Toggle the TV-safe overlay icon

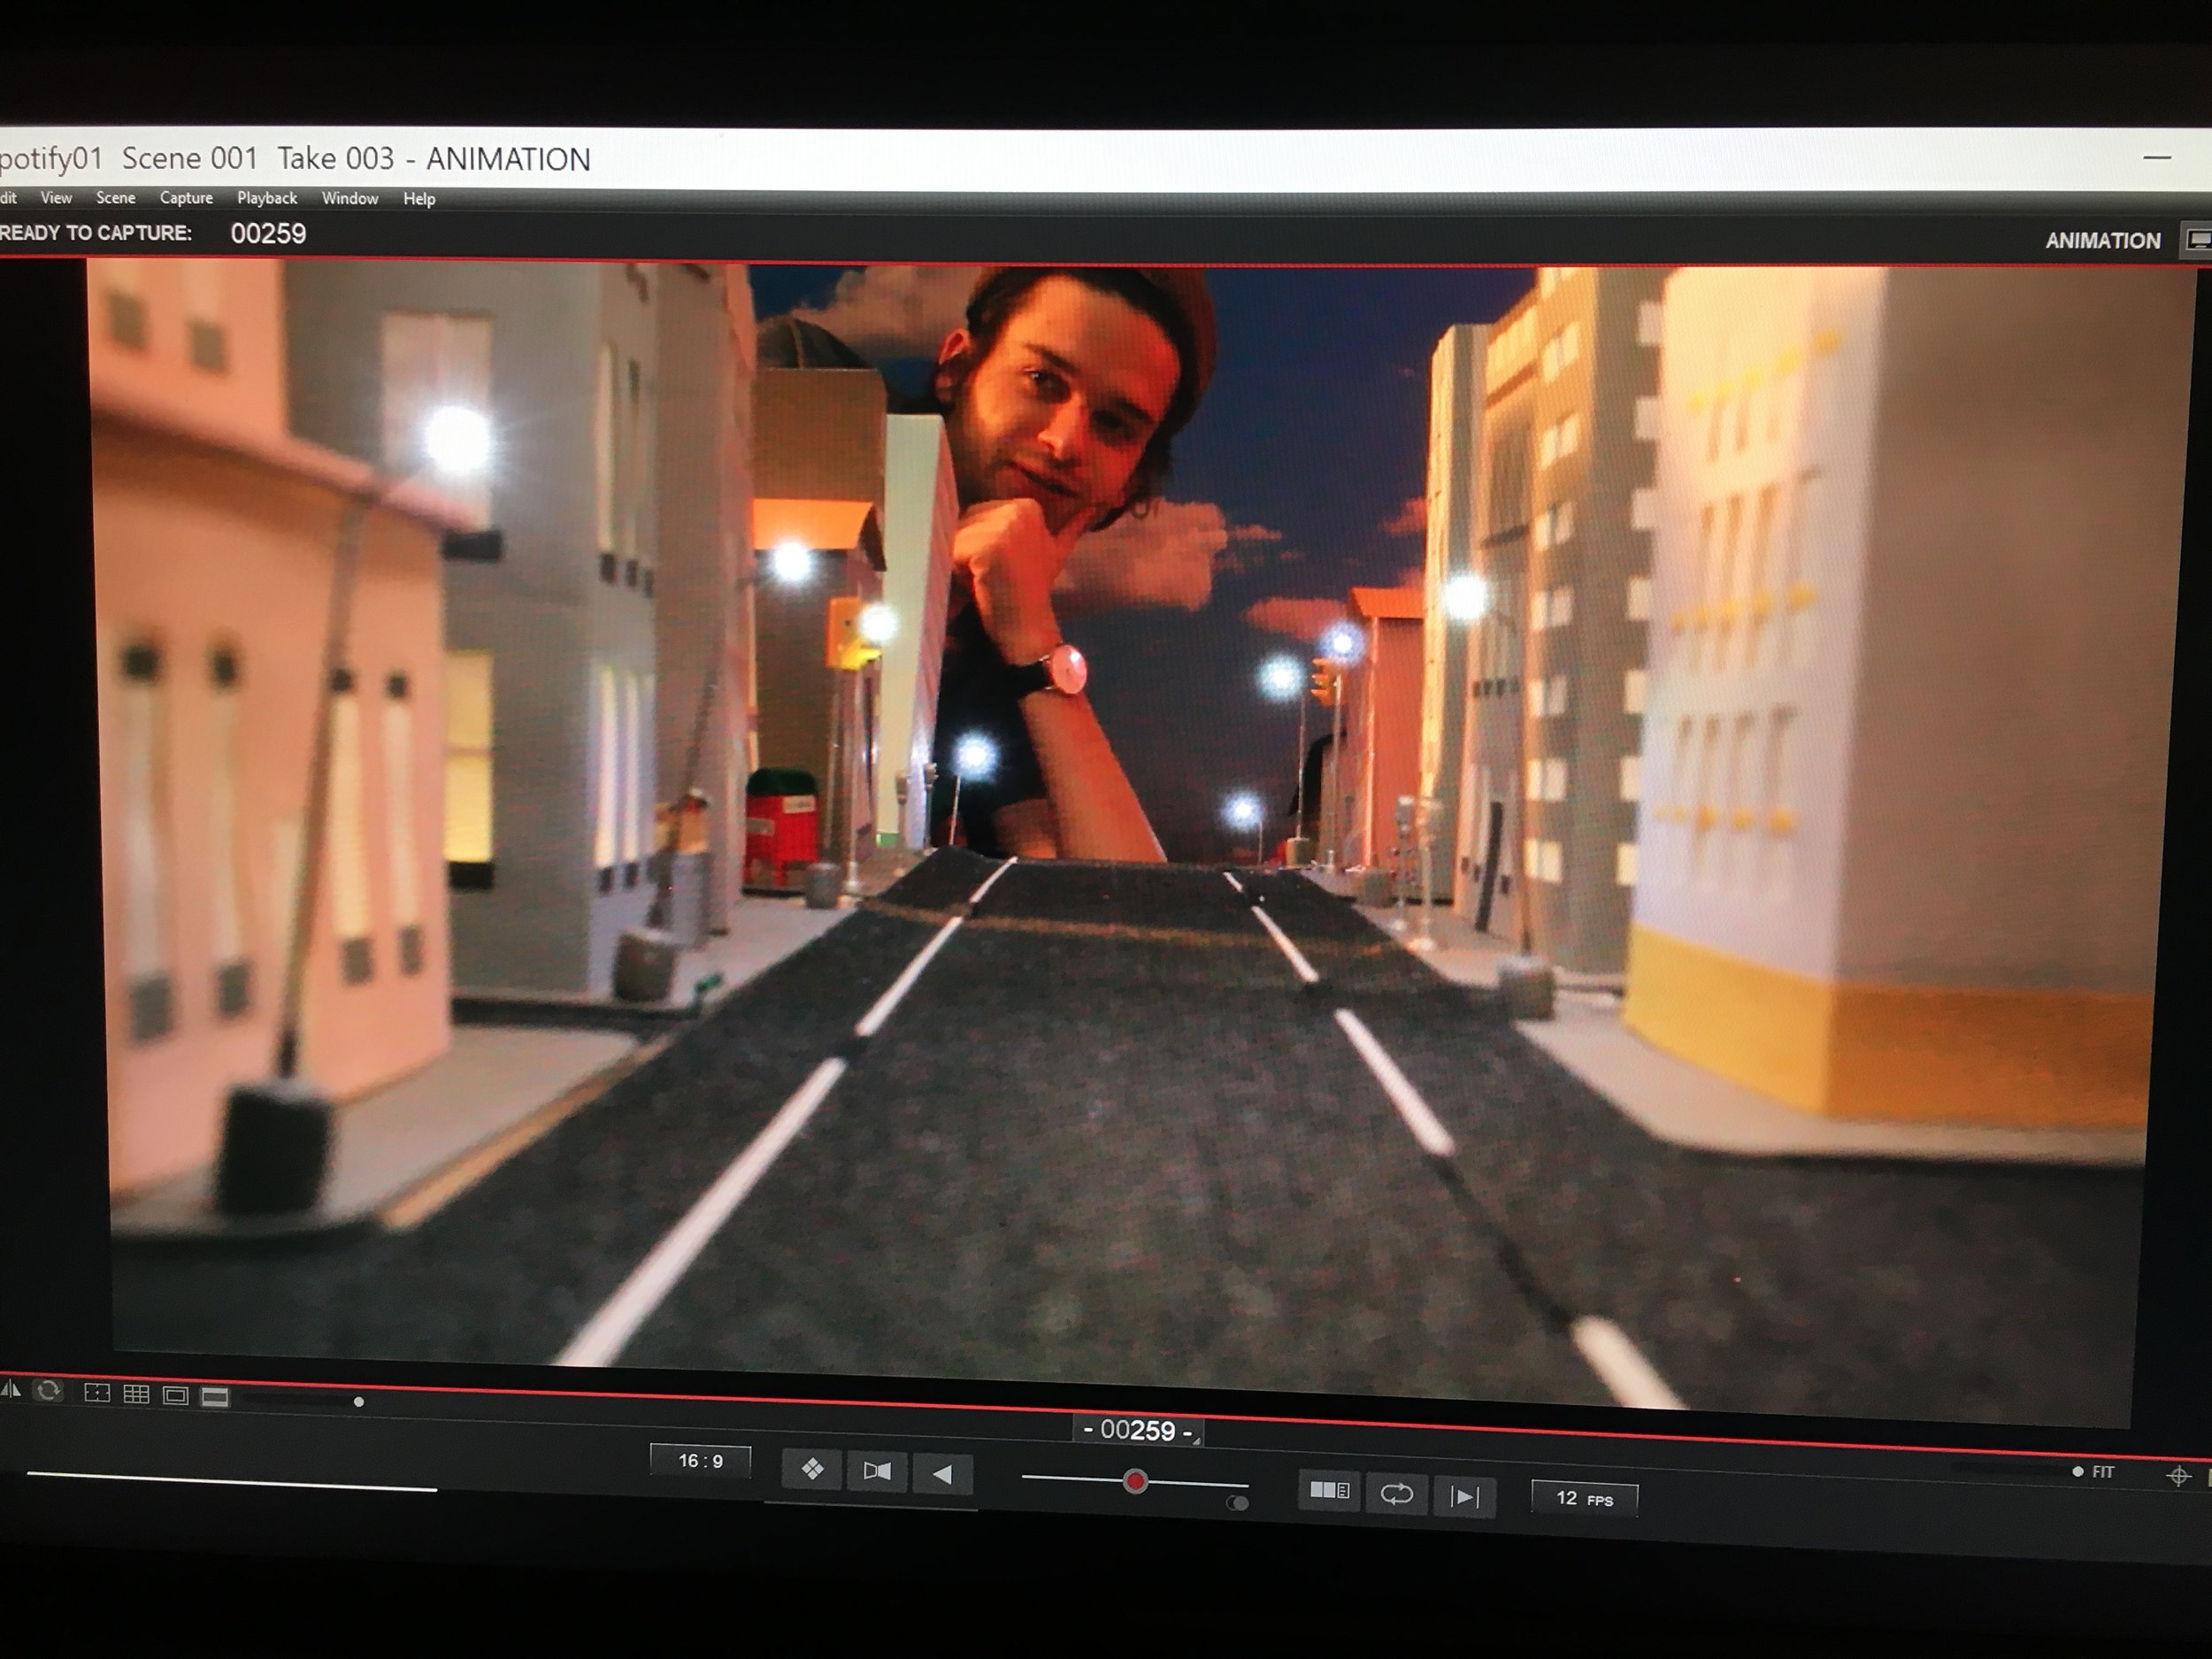tap(97, 1393)
